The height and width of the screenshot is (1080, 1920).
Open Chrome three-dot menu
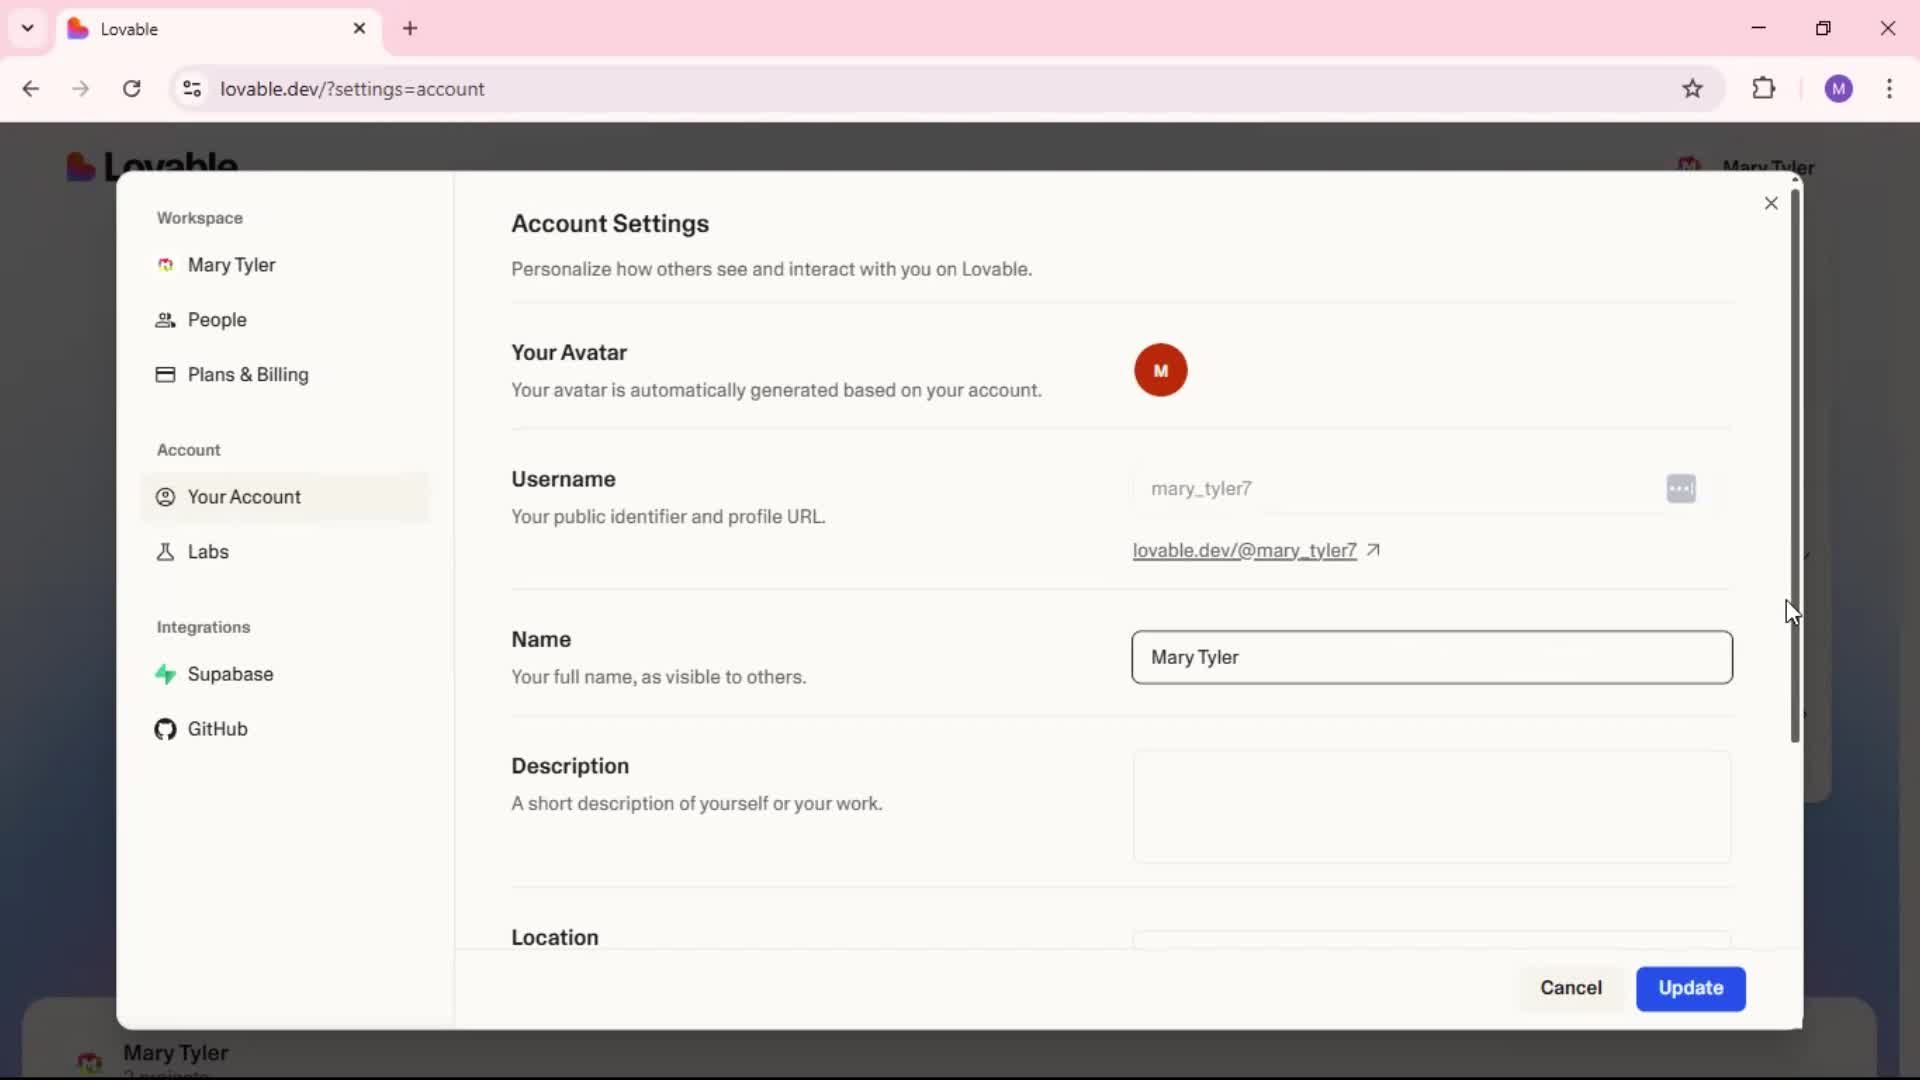1889,89
